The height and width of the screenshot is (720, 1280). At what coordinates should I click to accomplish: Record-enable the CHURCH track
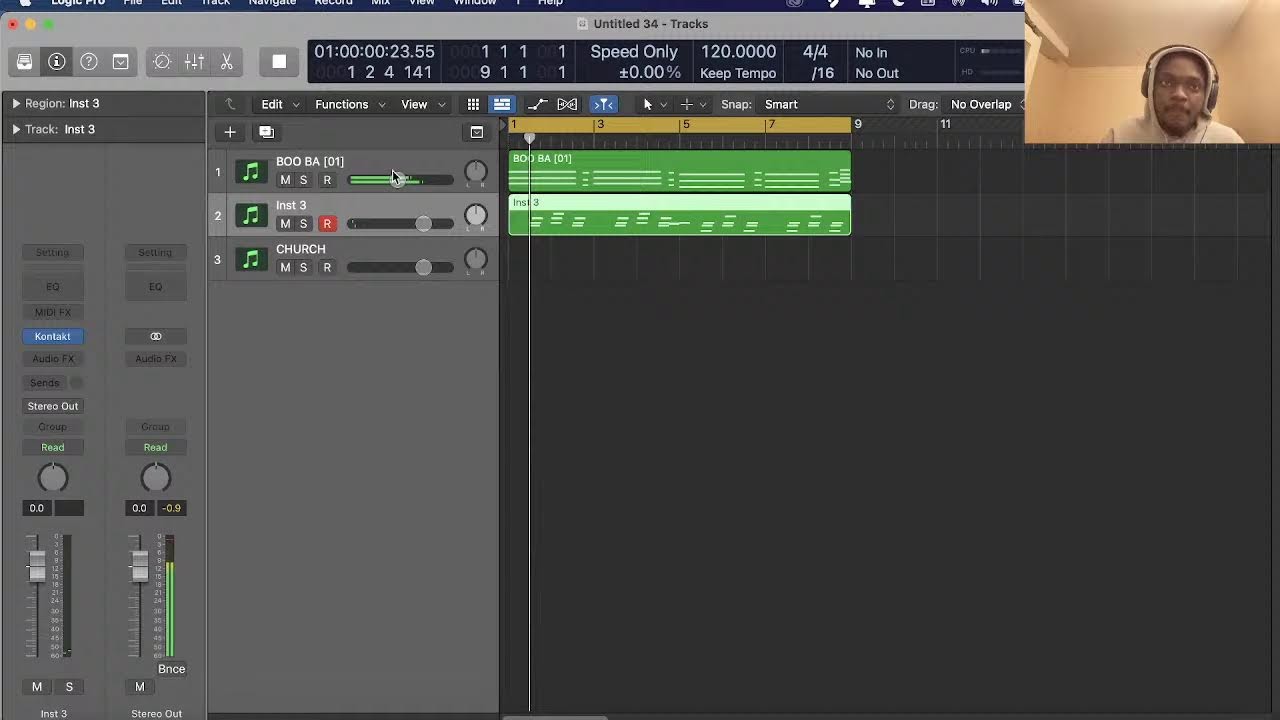pos(327,268)
